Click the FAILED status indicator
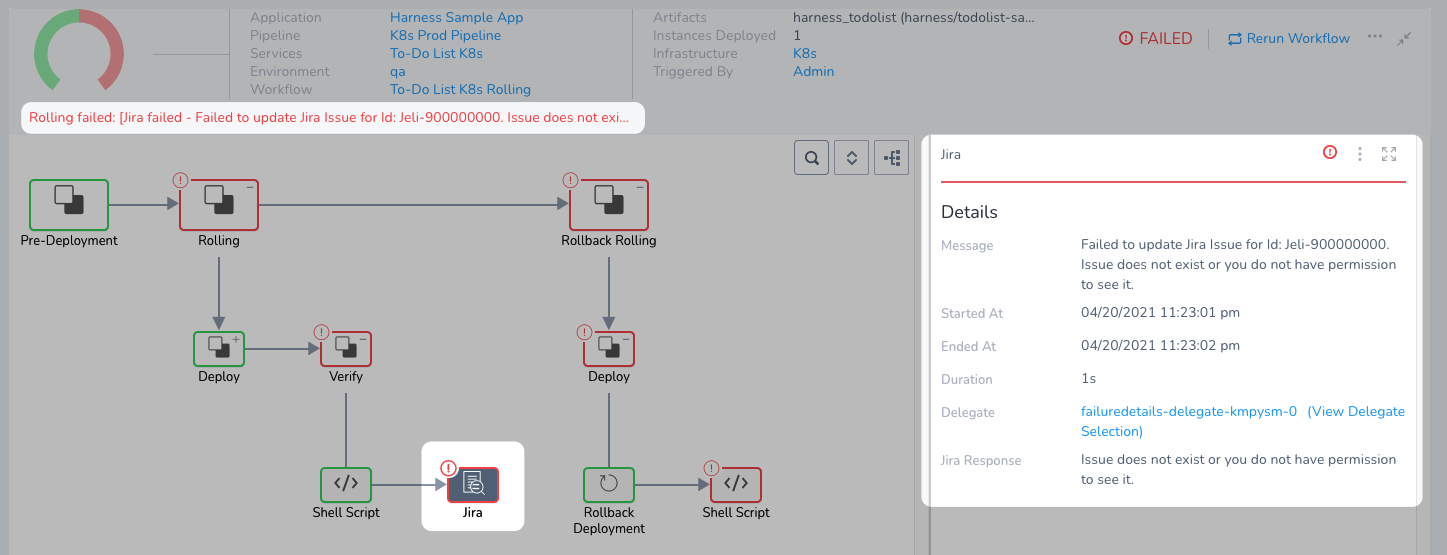 [1156, 38]
